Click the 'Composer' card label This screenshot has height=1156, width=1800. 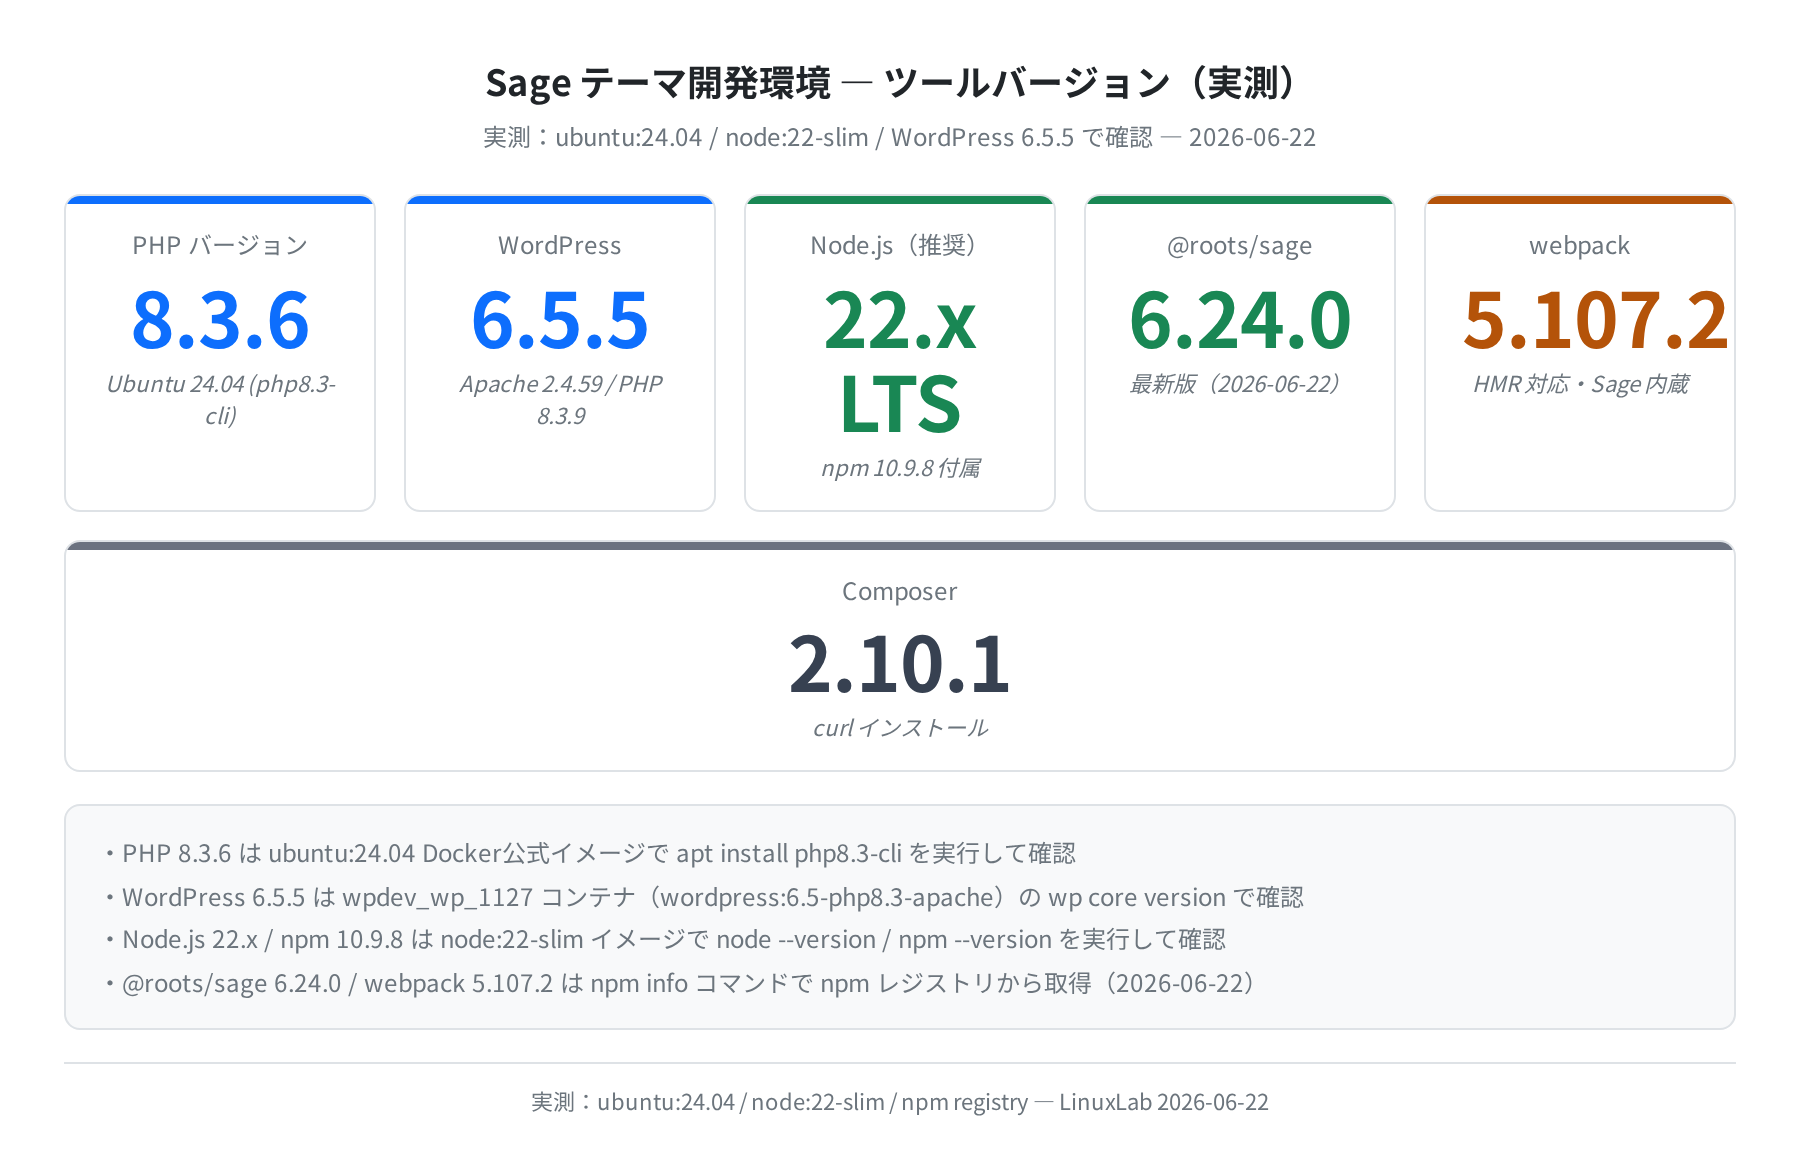point(900,591)
